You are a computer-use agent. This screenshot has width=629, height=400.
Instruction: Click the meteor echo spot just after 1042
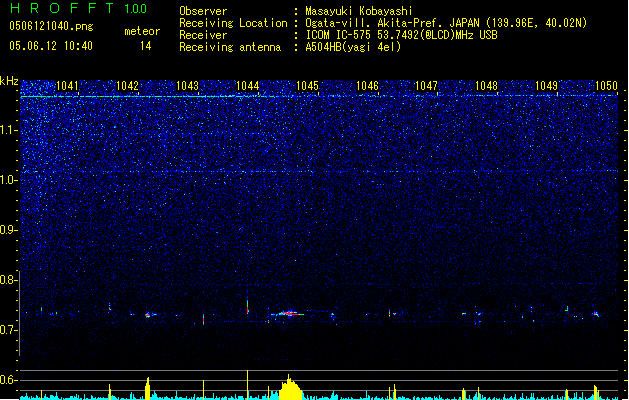(148, 315)
